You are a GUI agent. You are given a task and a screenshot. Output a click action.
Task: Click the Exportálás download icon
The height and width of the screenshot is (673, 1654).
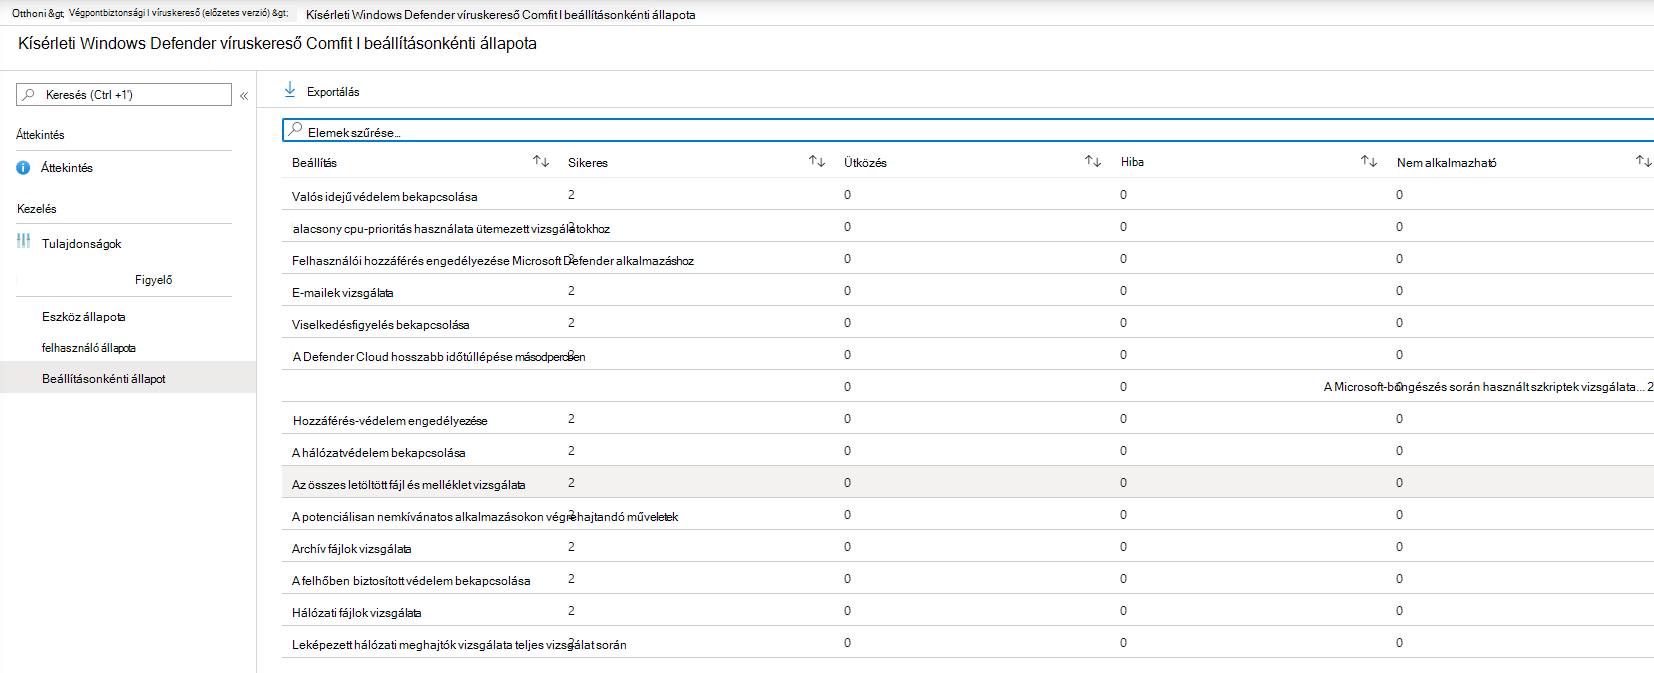(290, 90)
